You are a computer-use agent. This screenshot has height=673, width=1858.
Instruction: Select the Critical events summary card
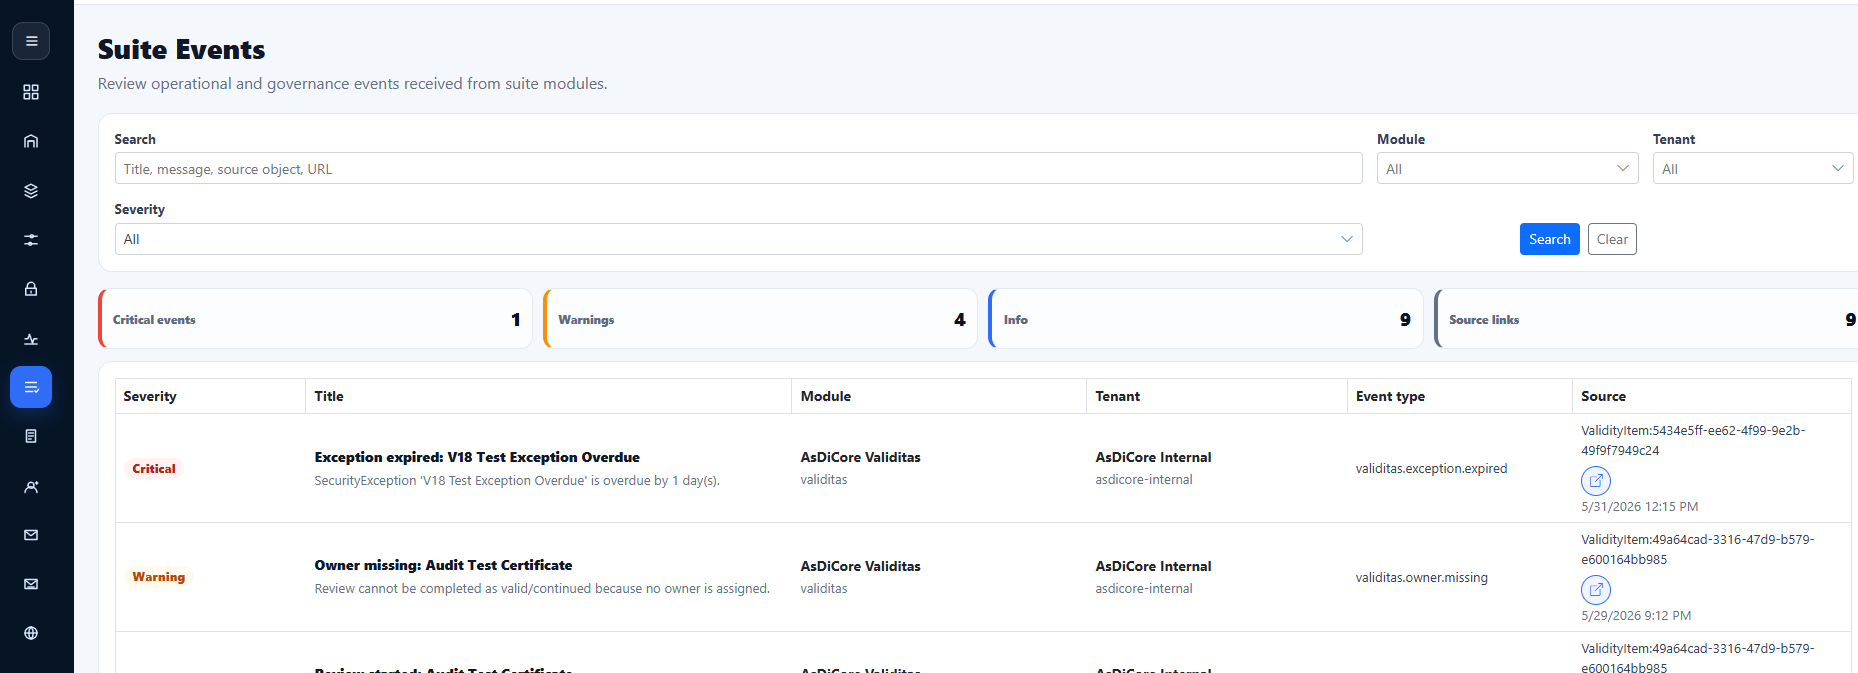coord(315,319)
